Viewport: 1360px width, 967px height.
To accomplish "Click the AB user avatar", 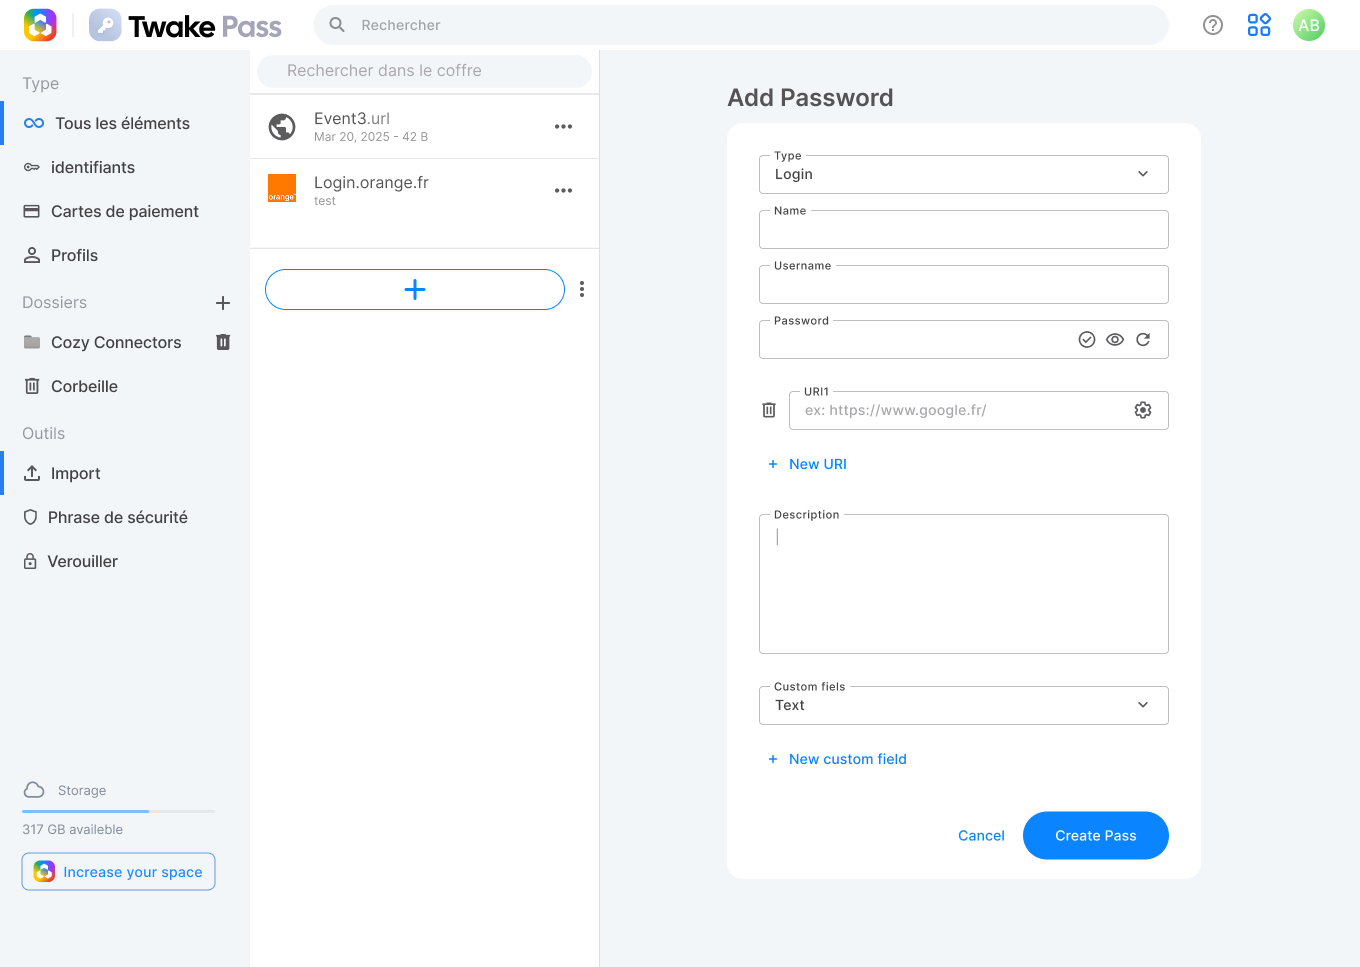I will (x=1309, y=25).
